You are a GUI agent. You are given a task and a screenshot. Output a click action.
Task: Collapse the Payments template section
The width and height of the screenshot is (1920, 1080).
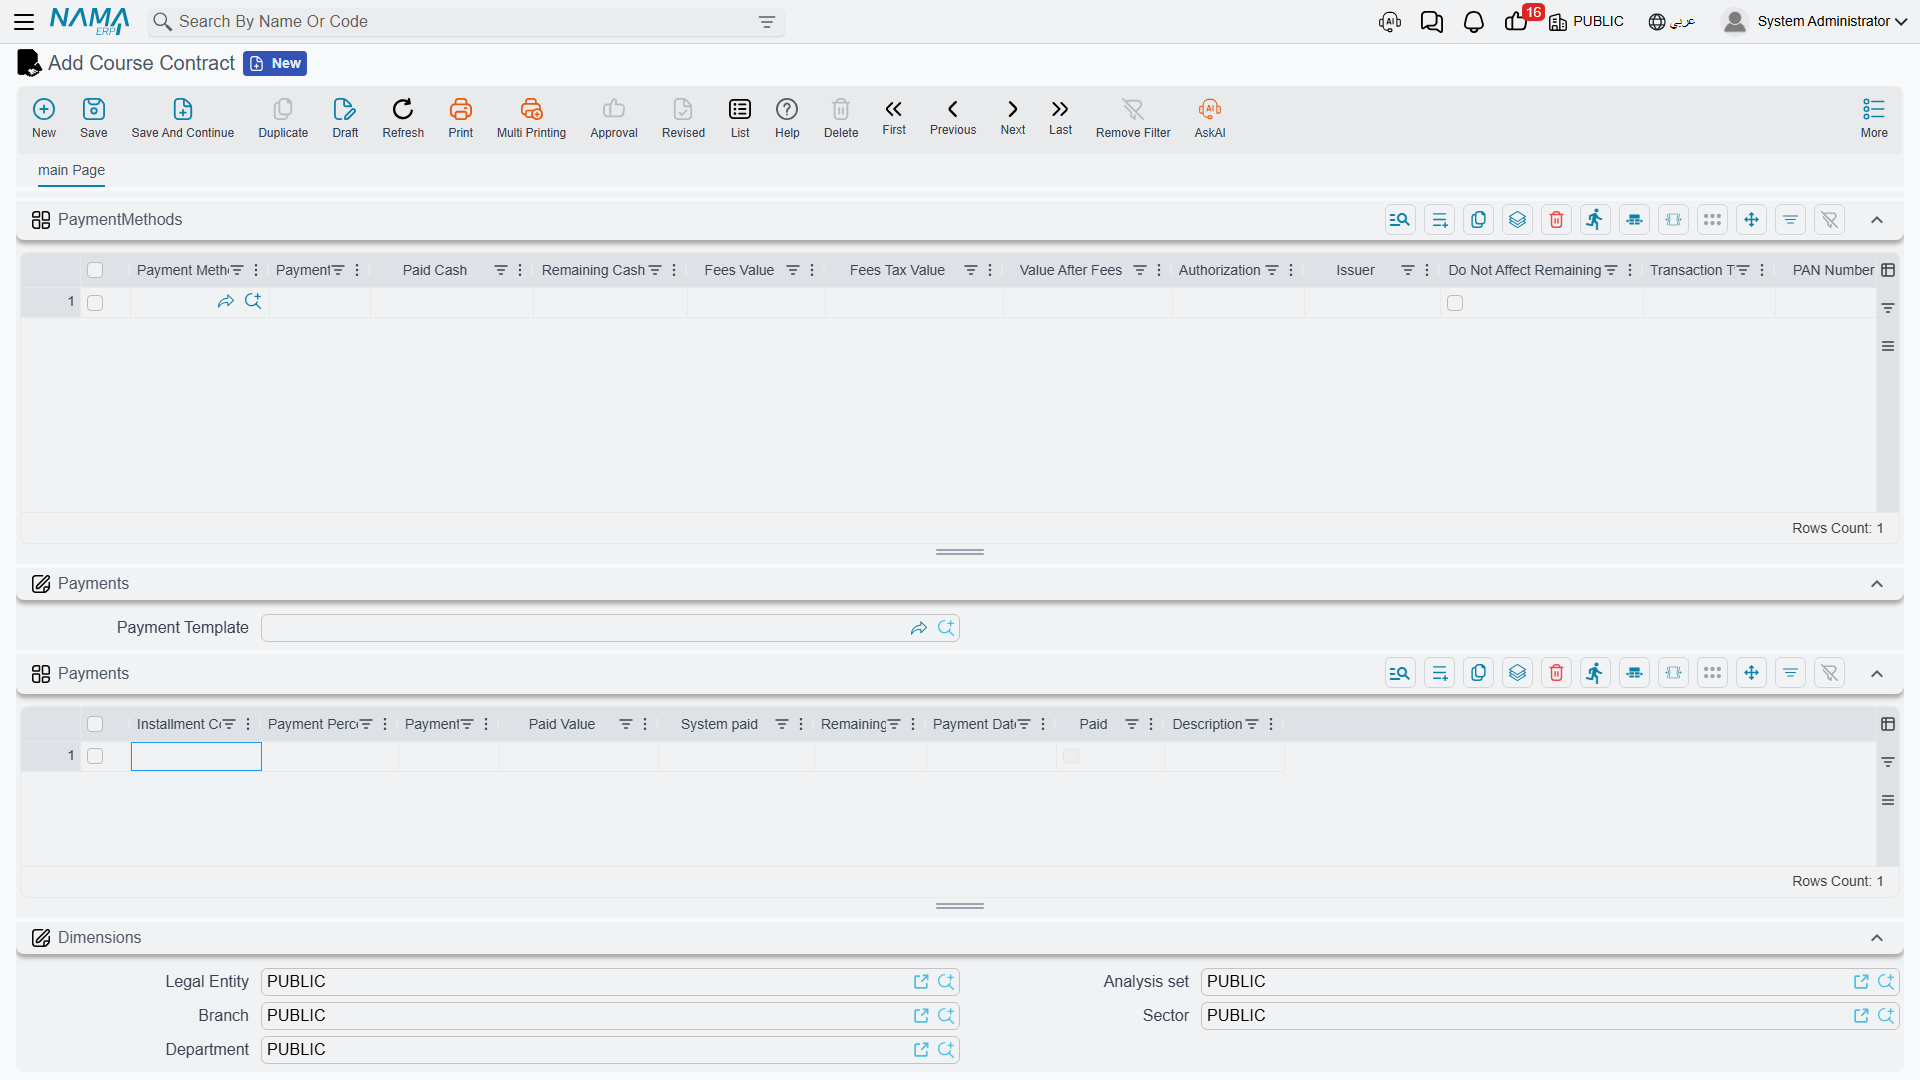(1877, 584)
